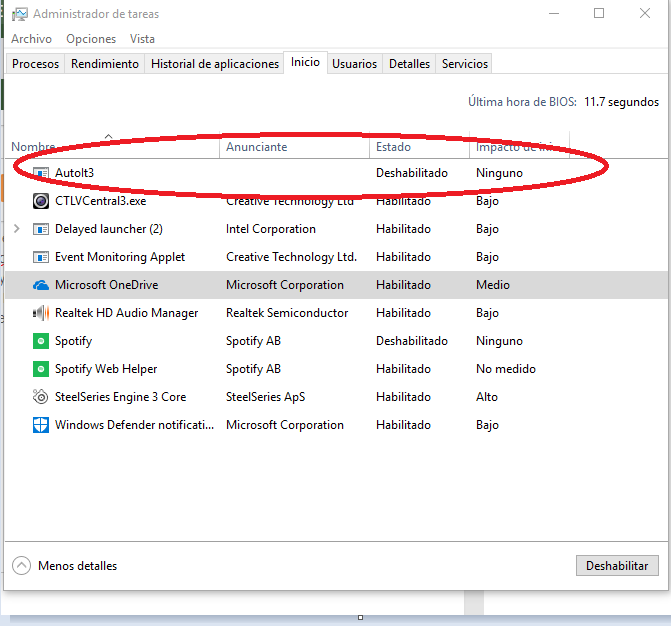Viewport: 671px width, 626px height.
Task: Click Medio impact on OneDrive row
Action: tap(493, 285)
